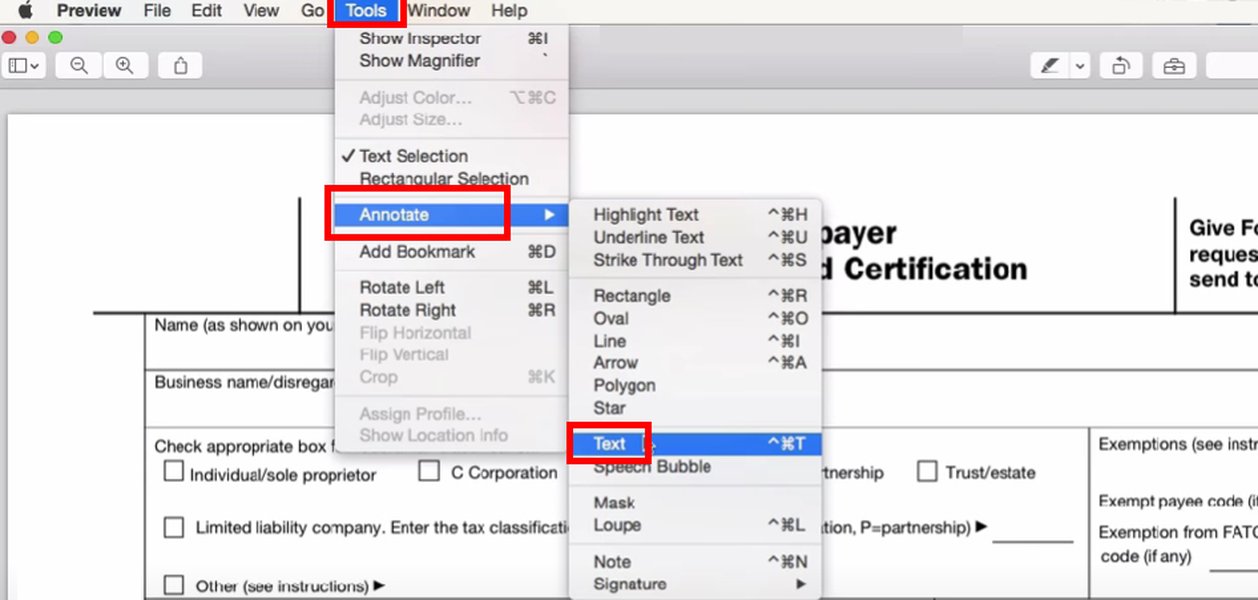Click the zoom out magnifier icon
This screenshot has width=1258, height=600.
point(79,66)
